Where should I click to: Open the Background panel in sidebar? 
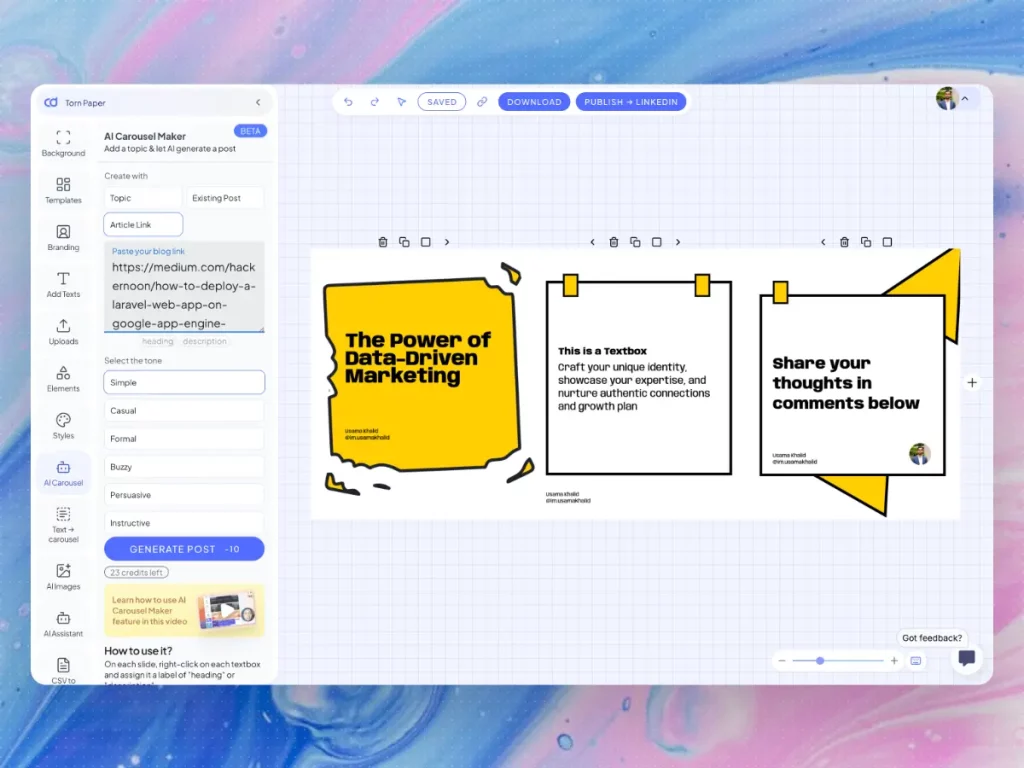coord(63,145)
